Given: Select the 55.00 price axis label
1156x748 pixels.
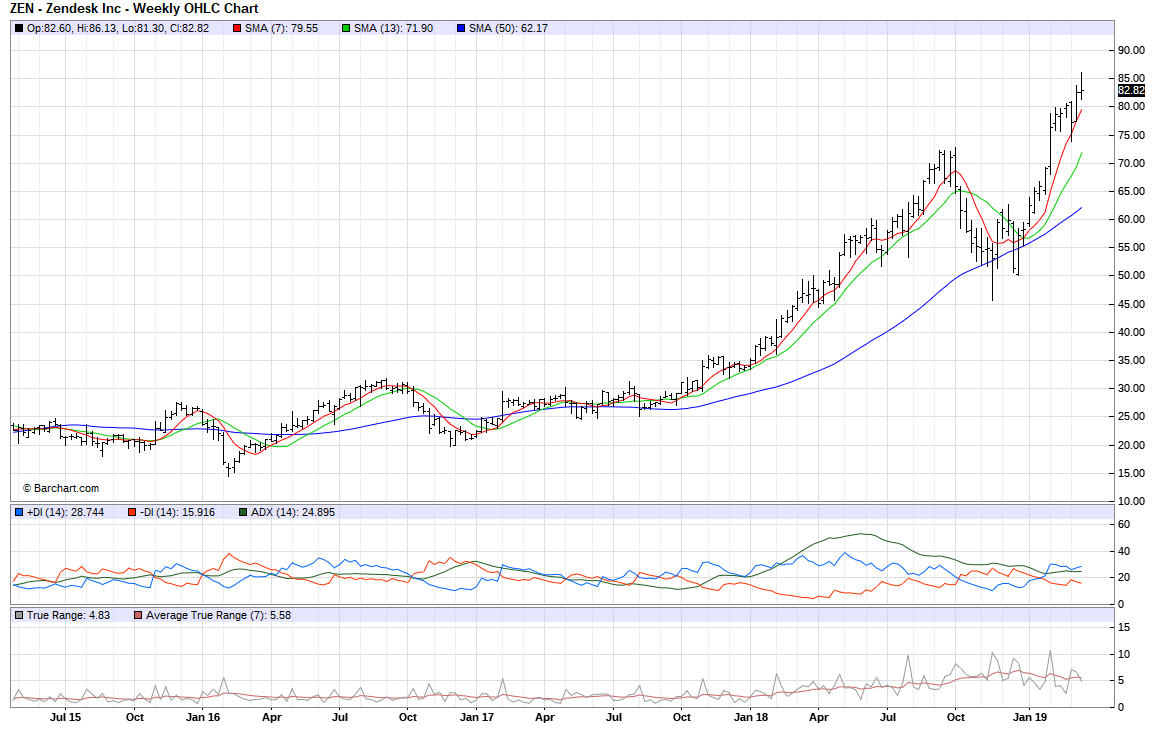Looking at the screenshot, I should click(x=1131, y=247).
